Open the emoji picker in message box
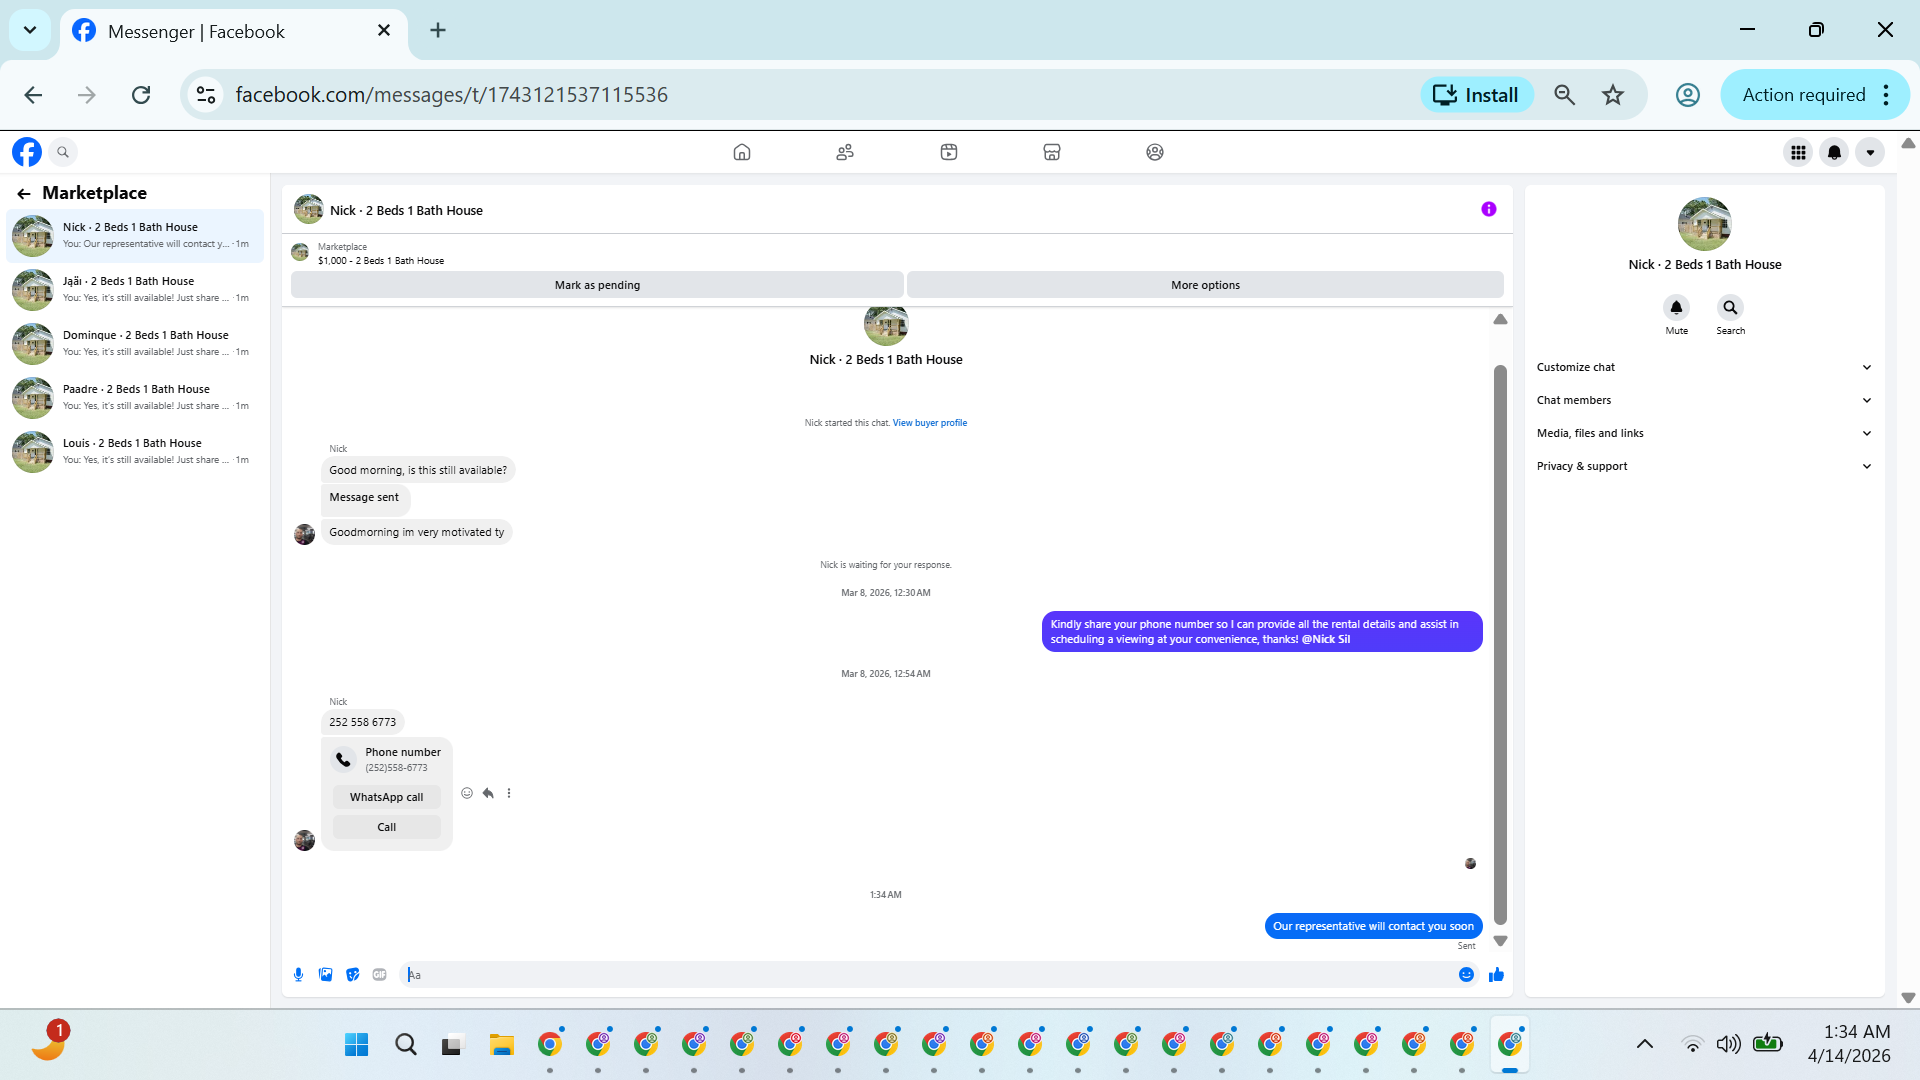Viewport: 1920px width, 1080px height. pos(1466,975)
